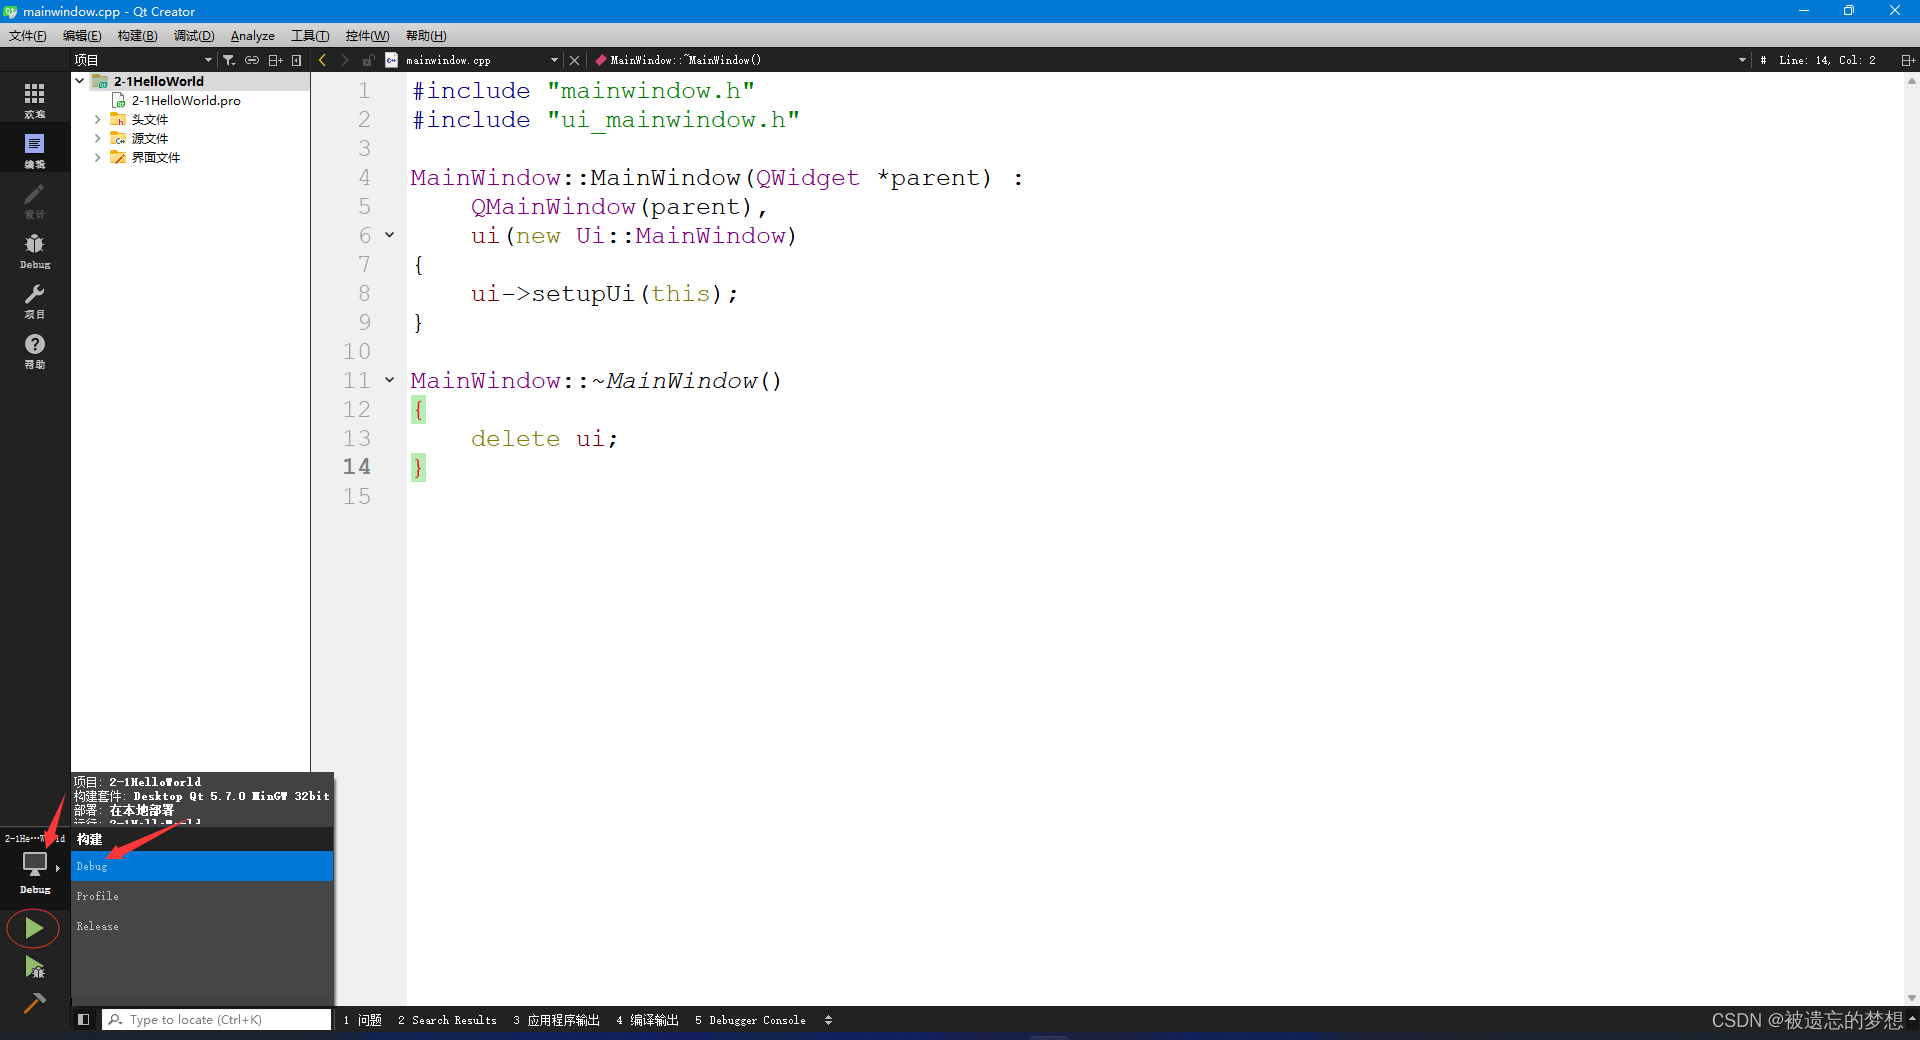Go back in editor navigation history
Screen dimensions: 1920x1040
click(x=322, y=60)
